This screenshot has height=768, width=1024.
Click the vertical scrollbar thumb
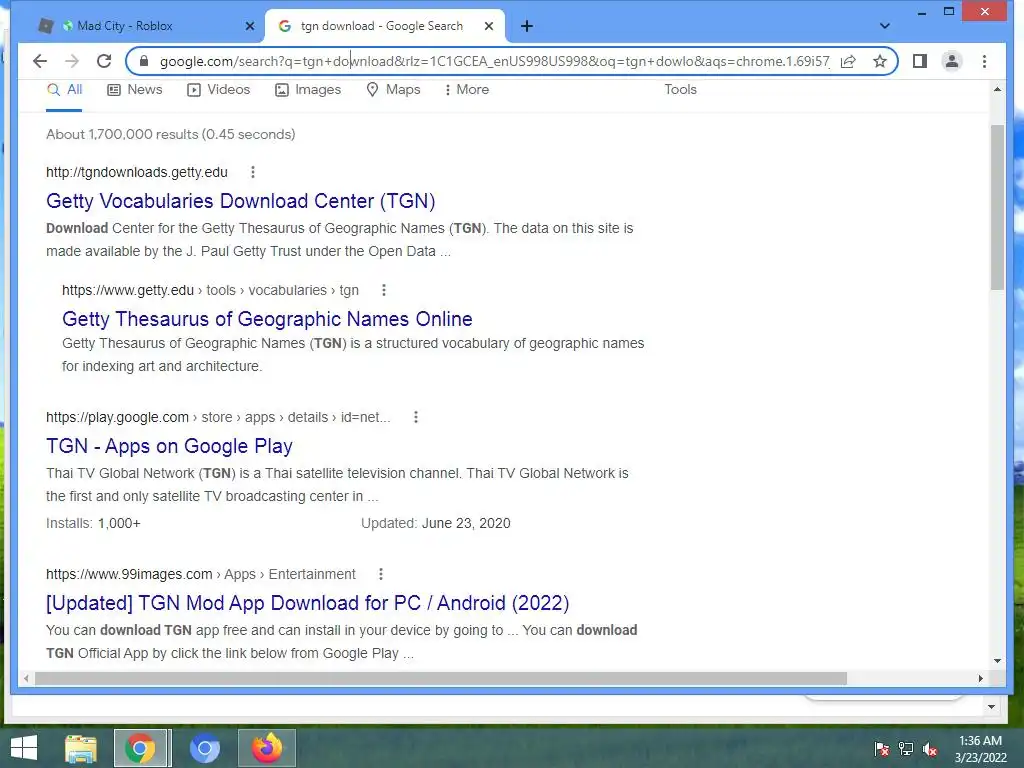(997, 207)
